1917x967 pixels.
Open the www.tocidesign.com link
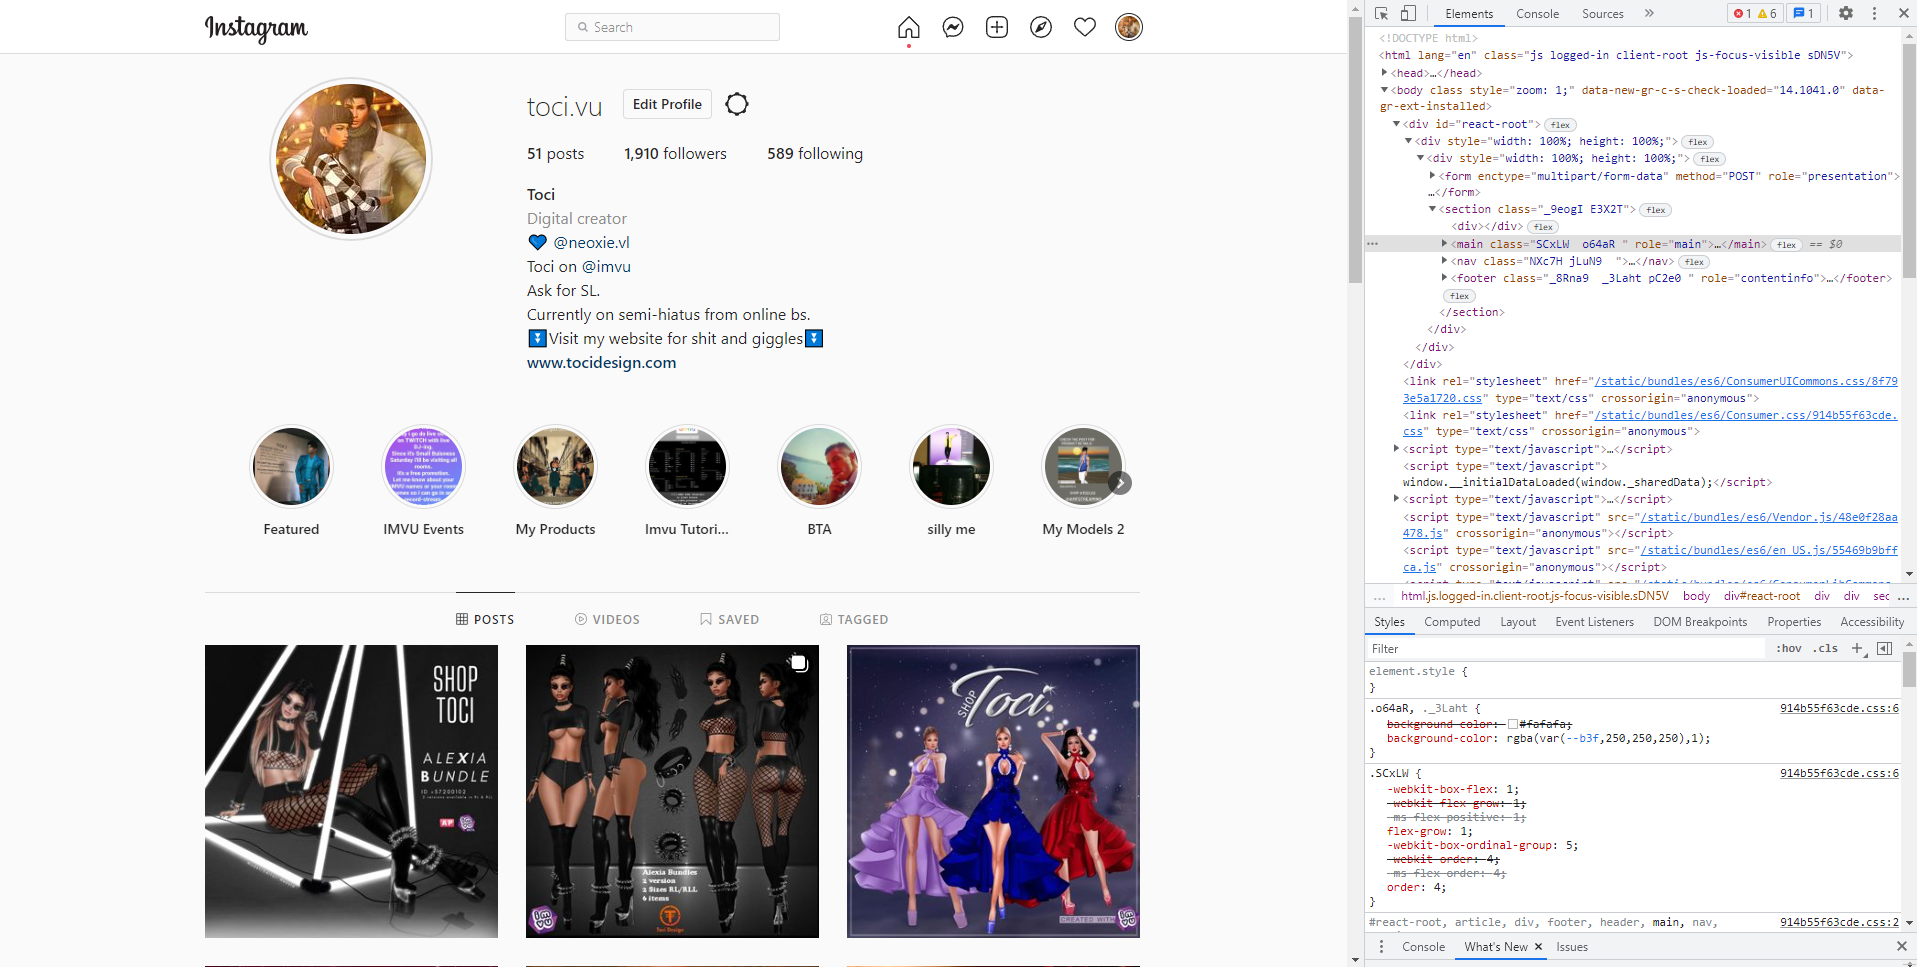coord(600,362)
